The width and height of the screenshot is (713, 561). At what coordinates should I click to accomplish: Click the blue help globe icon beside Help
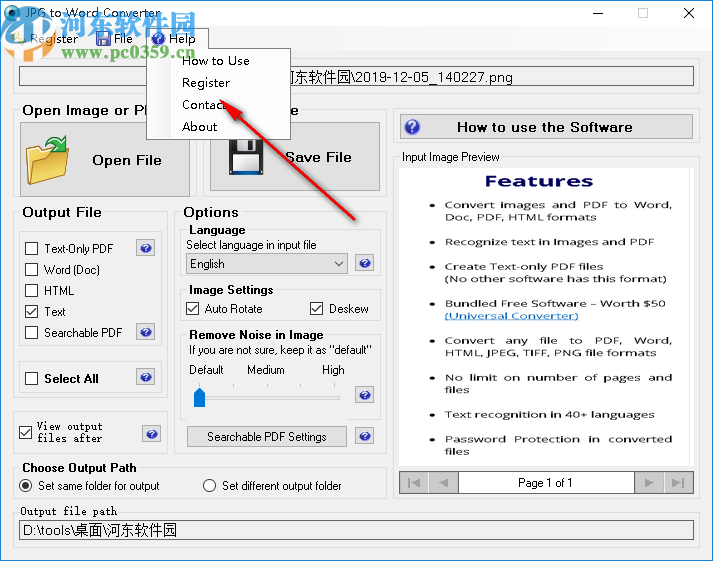coord(158,39)
